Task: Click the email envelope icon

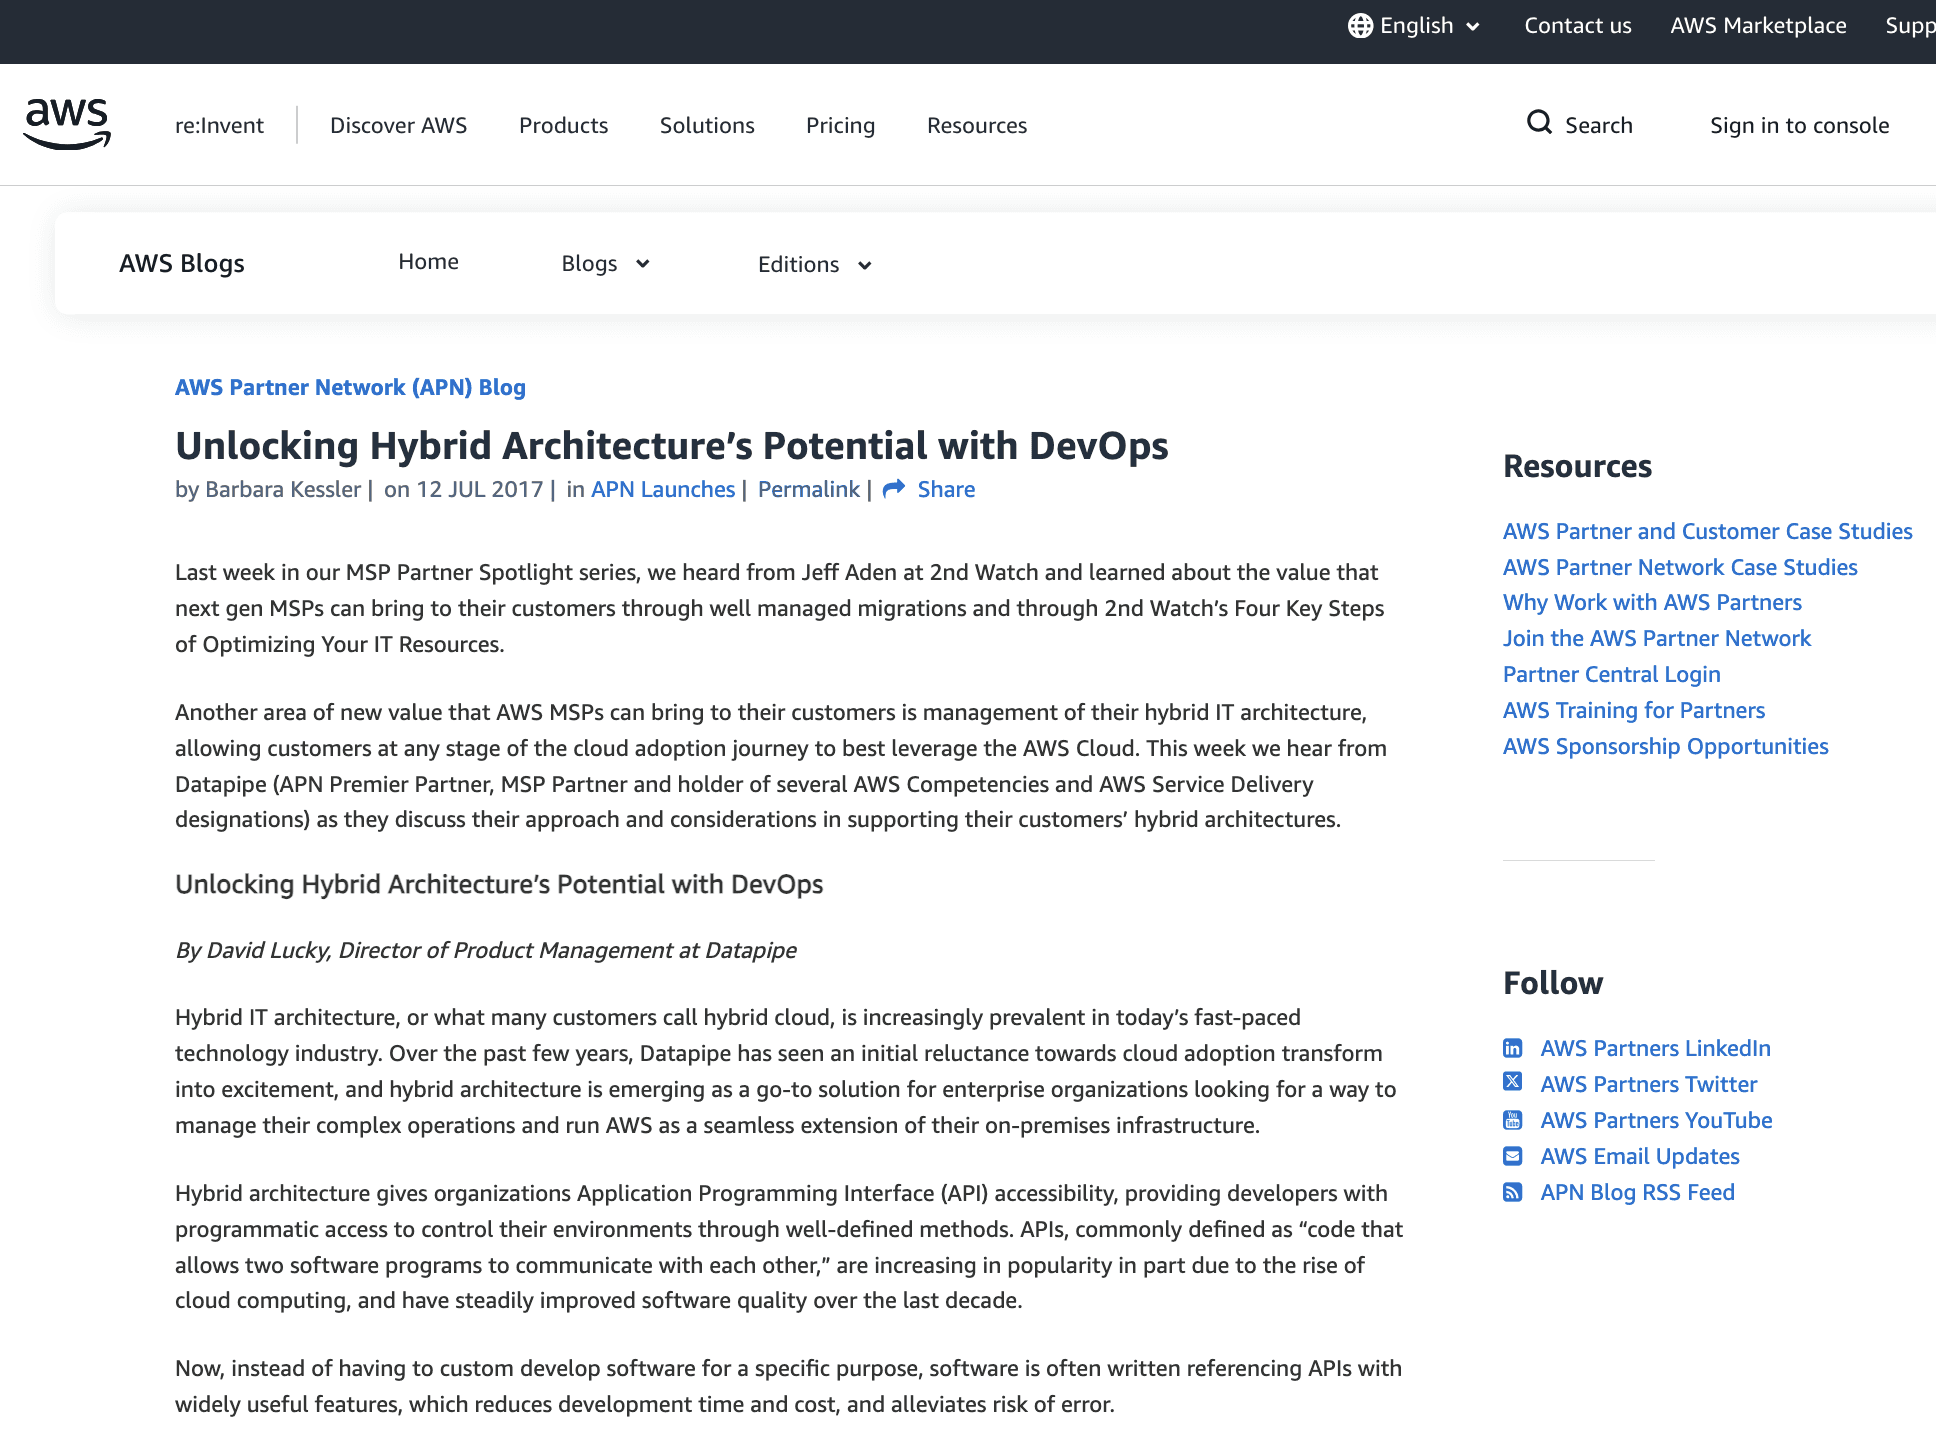Action: (x=1513, y=1156)
